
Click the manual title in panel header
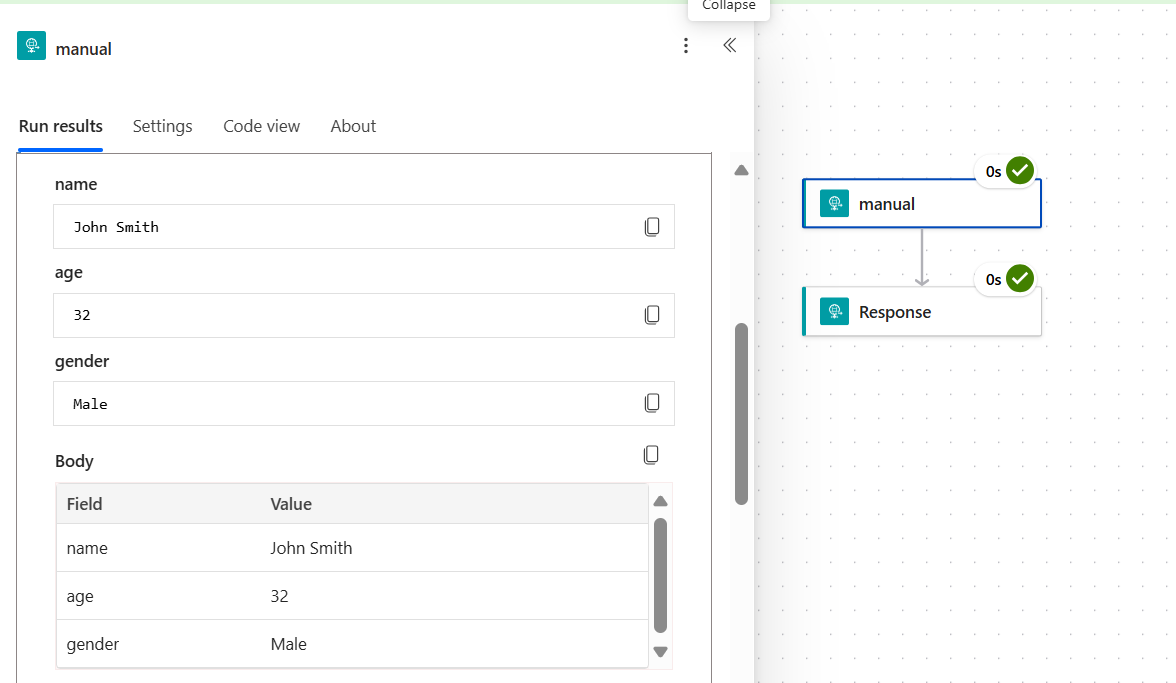click(x=83, y=49)
